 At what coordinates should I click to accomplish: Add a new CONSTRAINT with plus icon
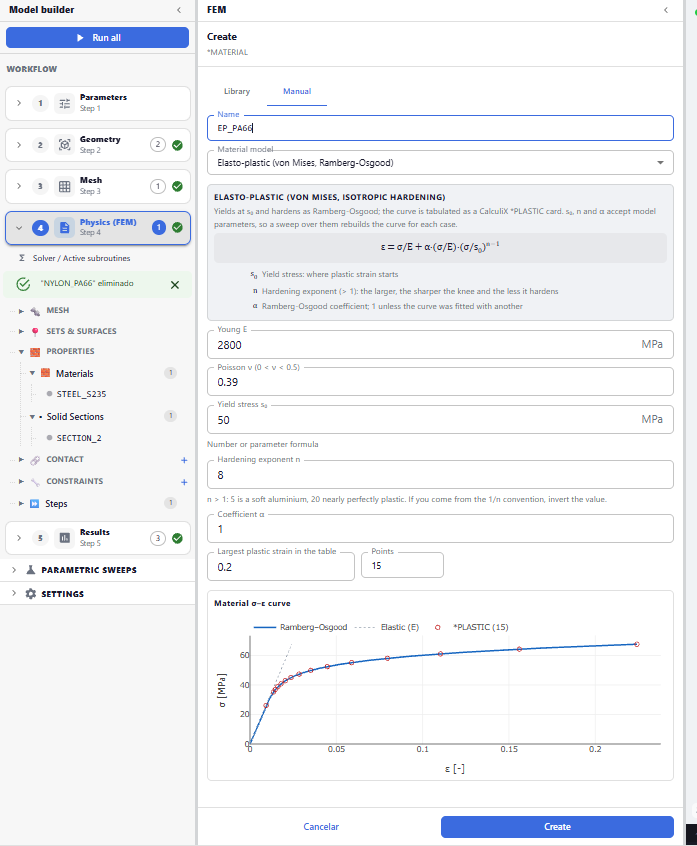tap(184, 482)
